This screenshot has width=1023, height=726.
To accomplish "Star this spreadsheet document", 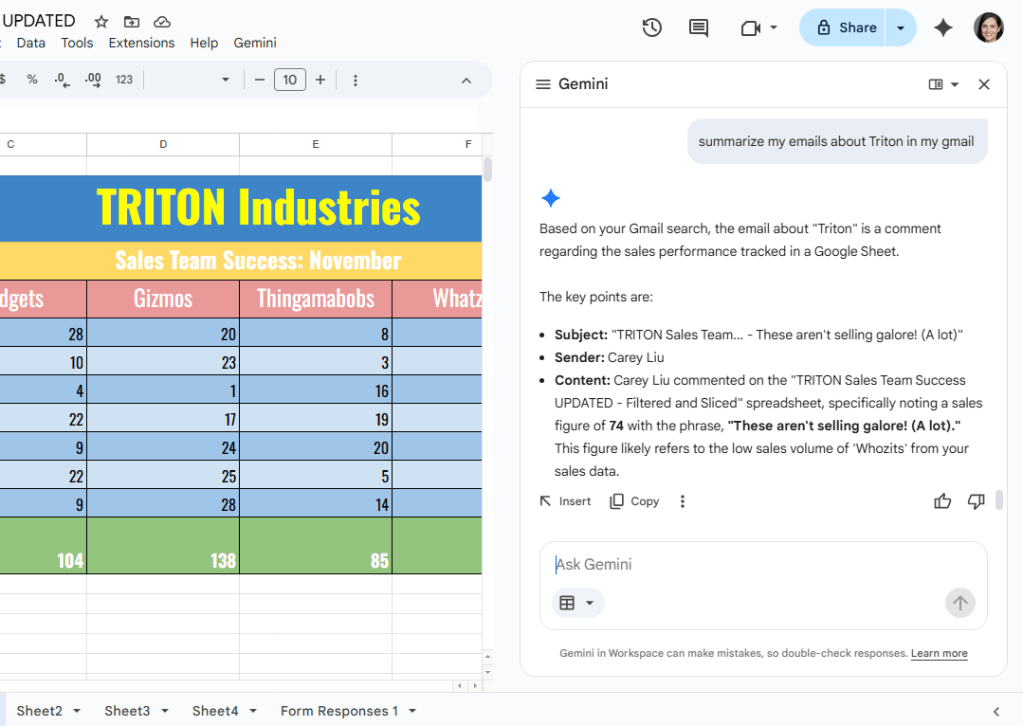I will (101, 21).
